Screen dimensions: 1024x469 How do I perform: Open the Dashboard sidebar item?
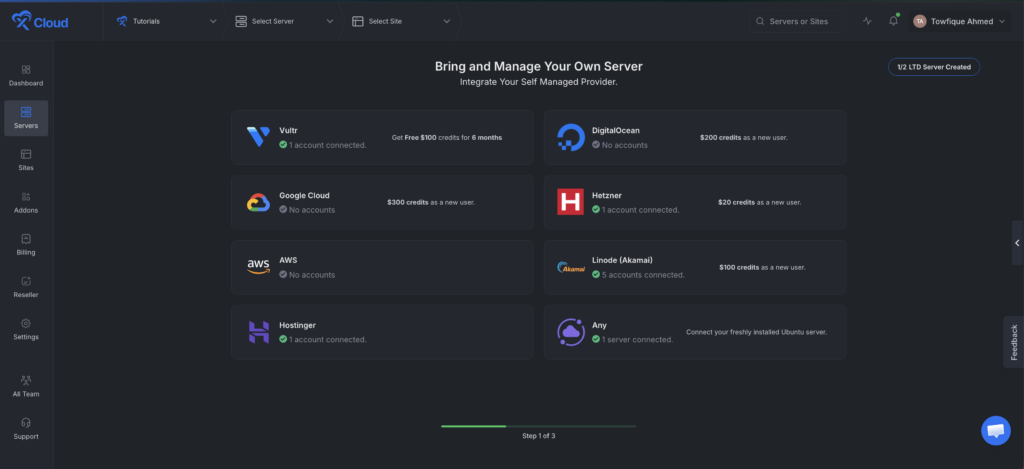coord(26,76)
